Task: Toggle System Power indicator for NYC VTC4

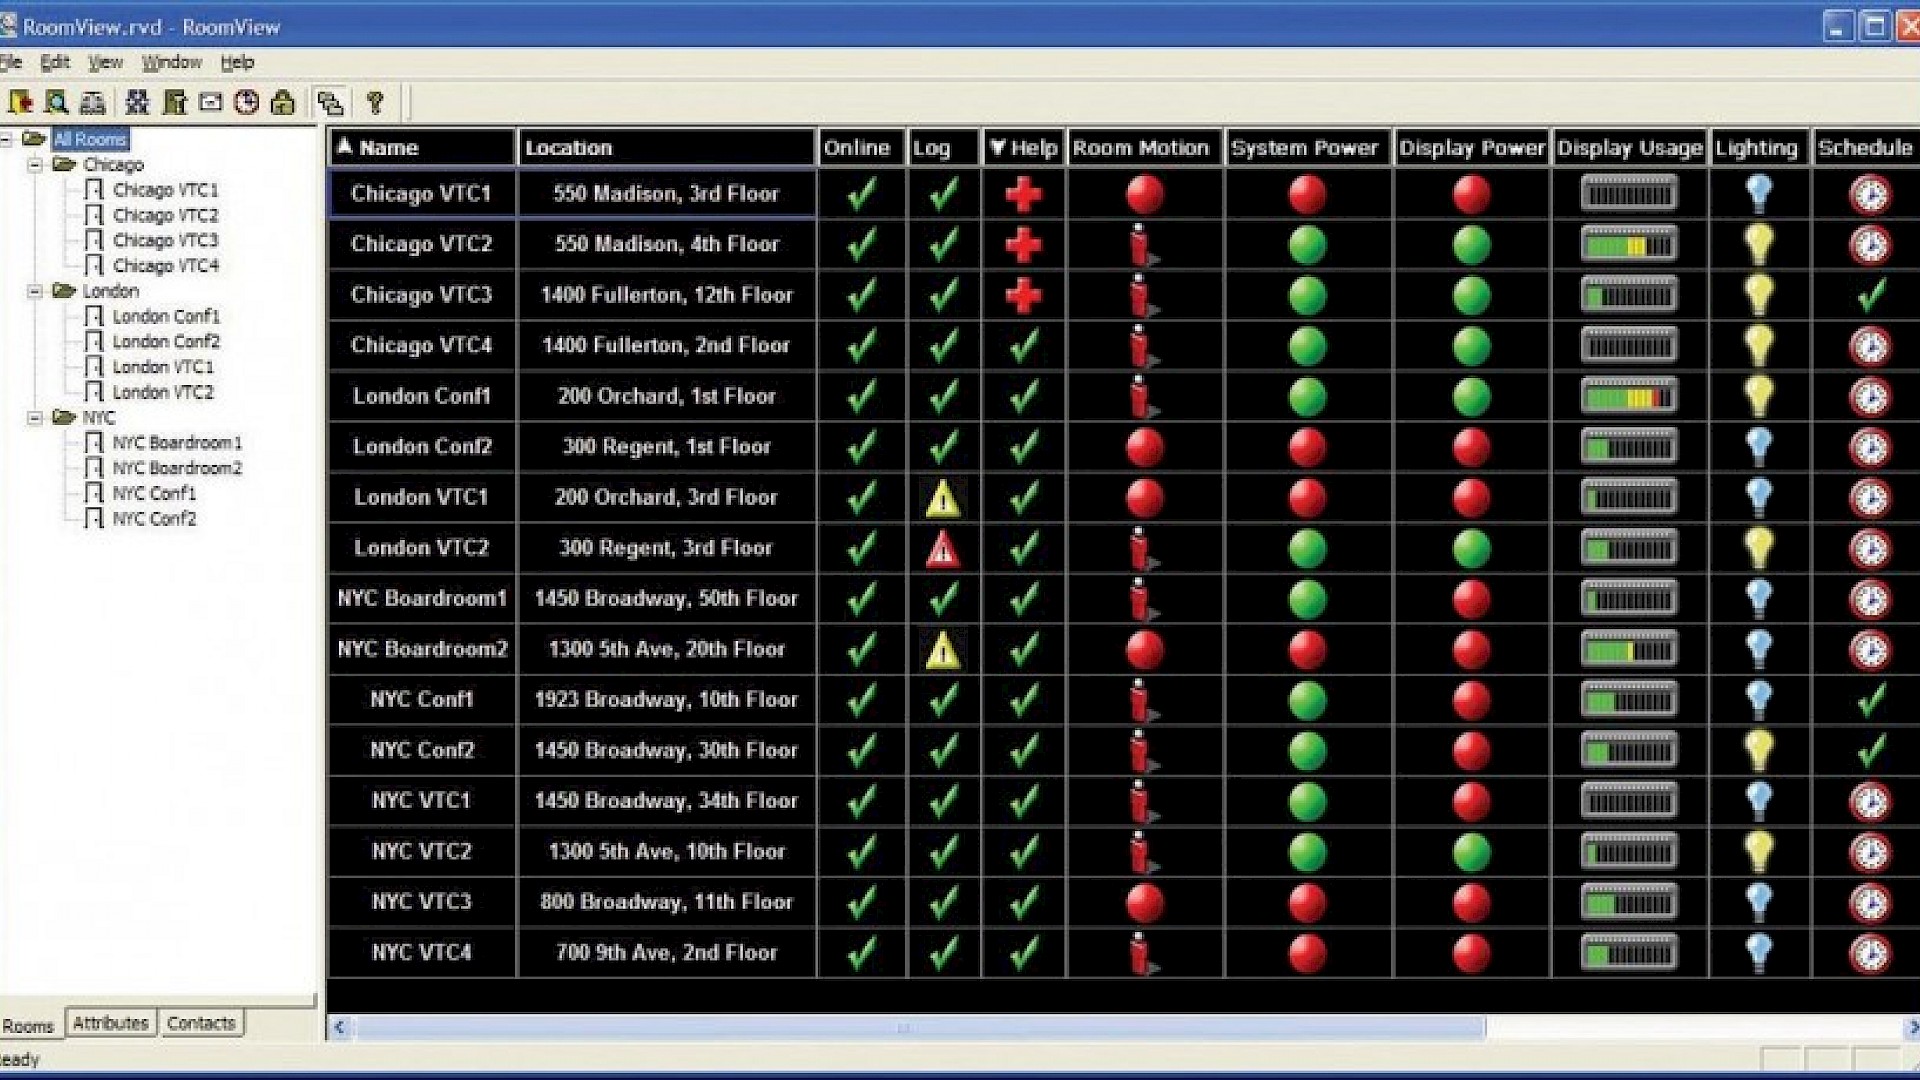Action: [x=1306, y=953]
